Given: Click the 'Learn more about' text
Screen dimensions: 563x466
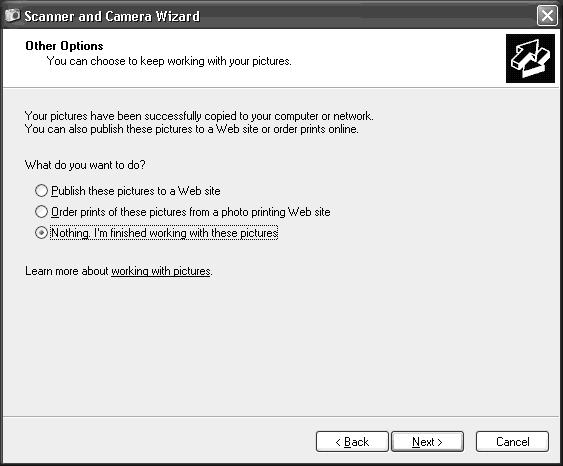Looking at the screenshot, I should (x=67, y=271).
